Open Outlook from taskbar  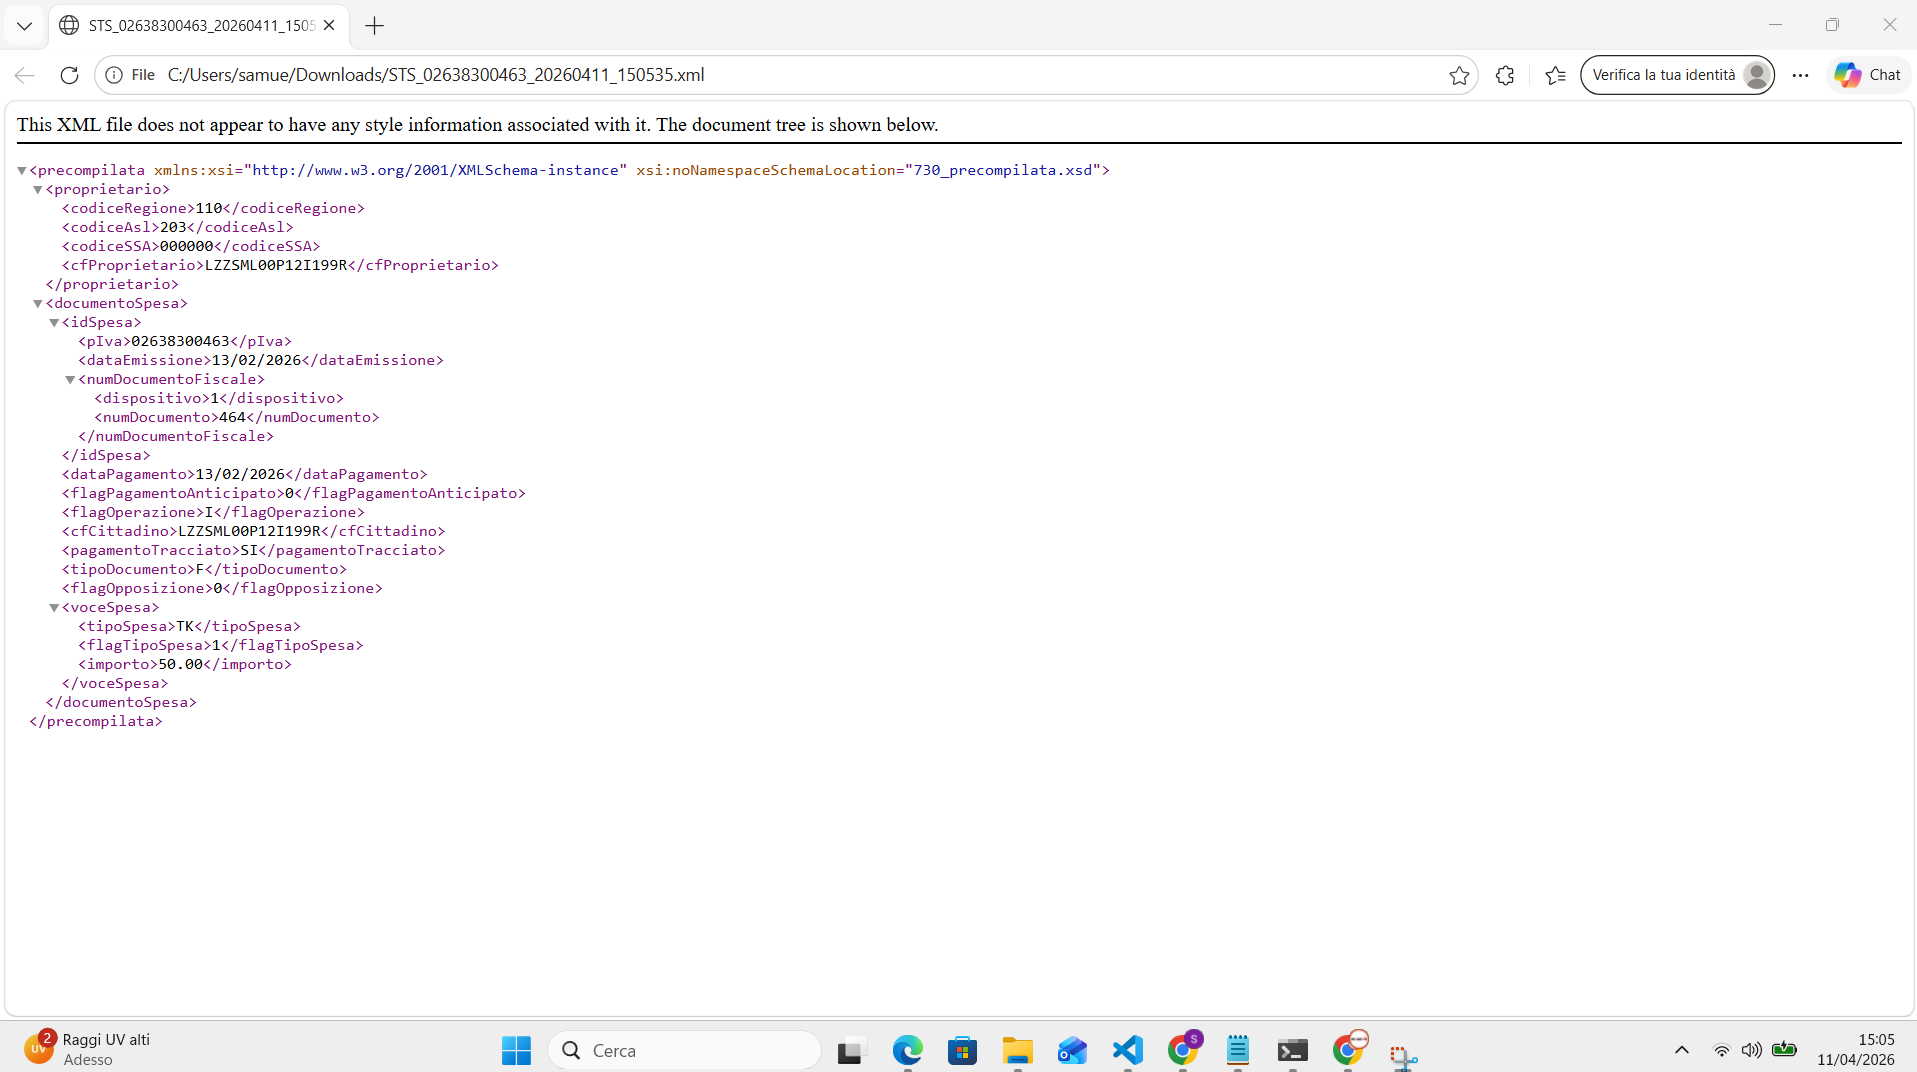pyautogui.click(x=1072, y=1050)
